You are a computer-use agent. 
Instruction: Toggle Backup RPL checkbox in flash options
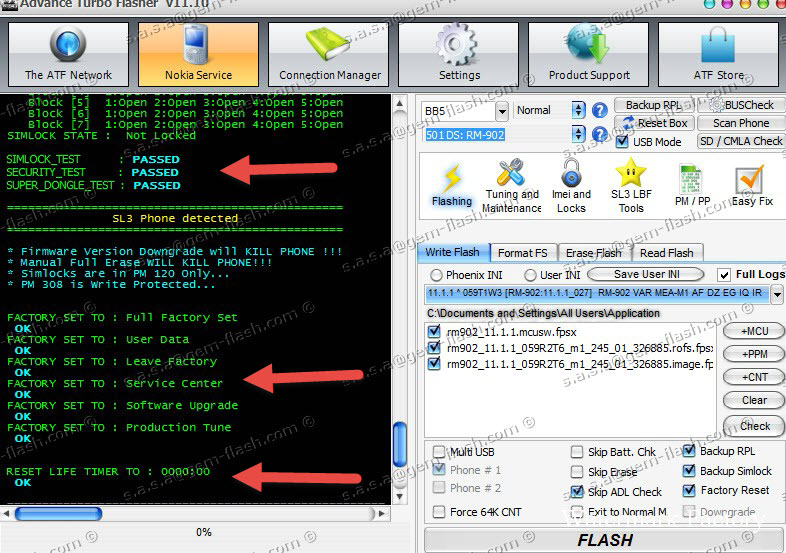[689, 451]
